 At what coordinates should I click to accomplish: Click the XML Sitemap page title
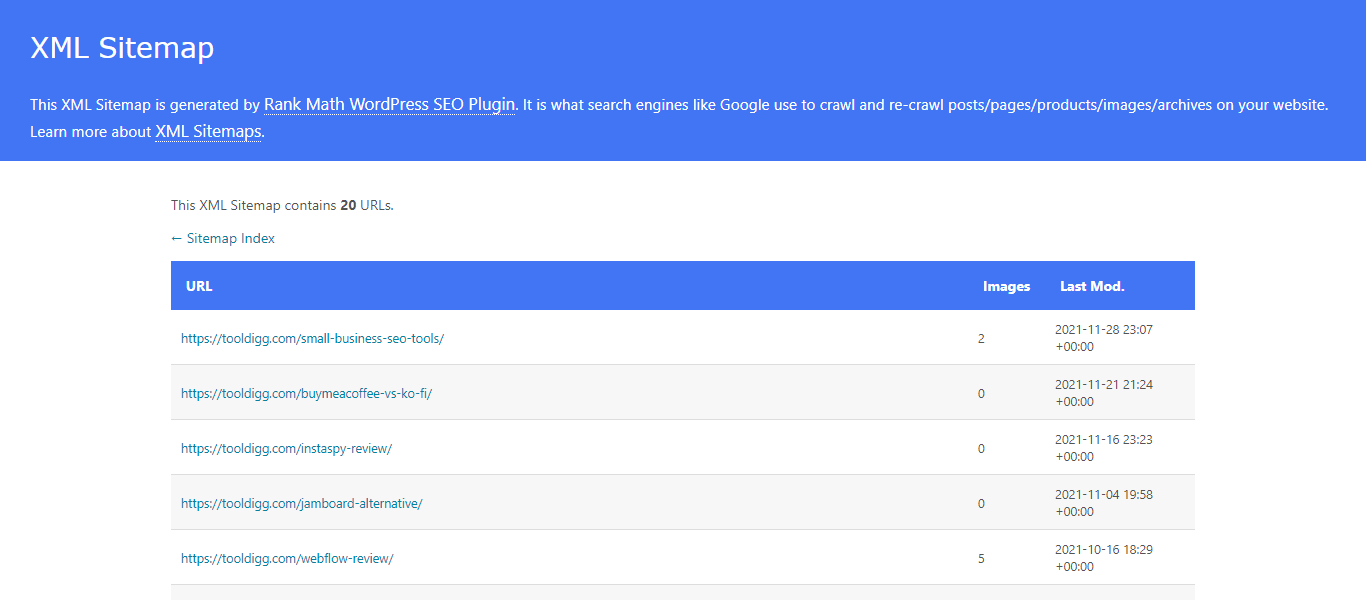tap(122, 48)
